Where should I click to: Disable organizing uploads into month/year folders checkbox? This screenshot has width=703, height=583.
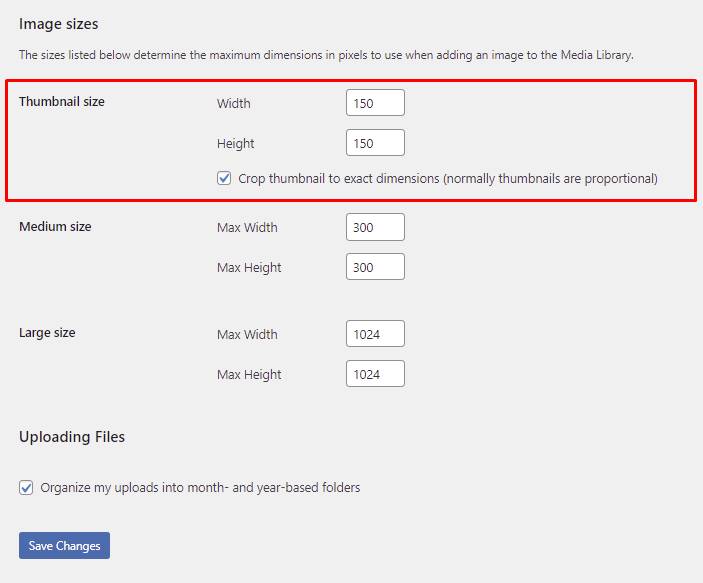point(26,488)
